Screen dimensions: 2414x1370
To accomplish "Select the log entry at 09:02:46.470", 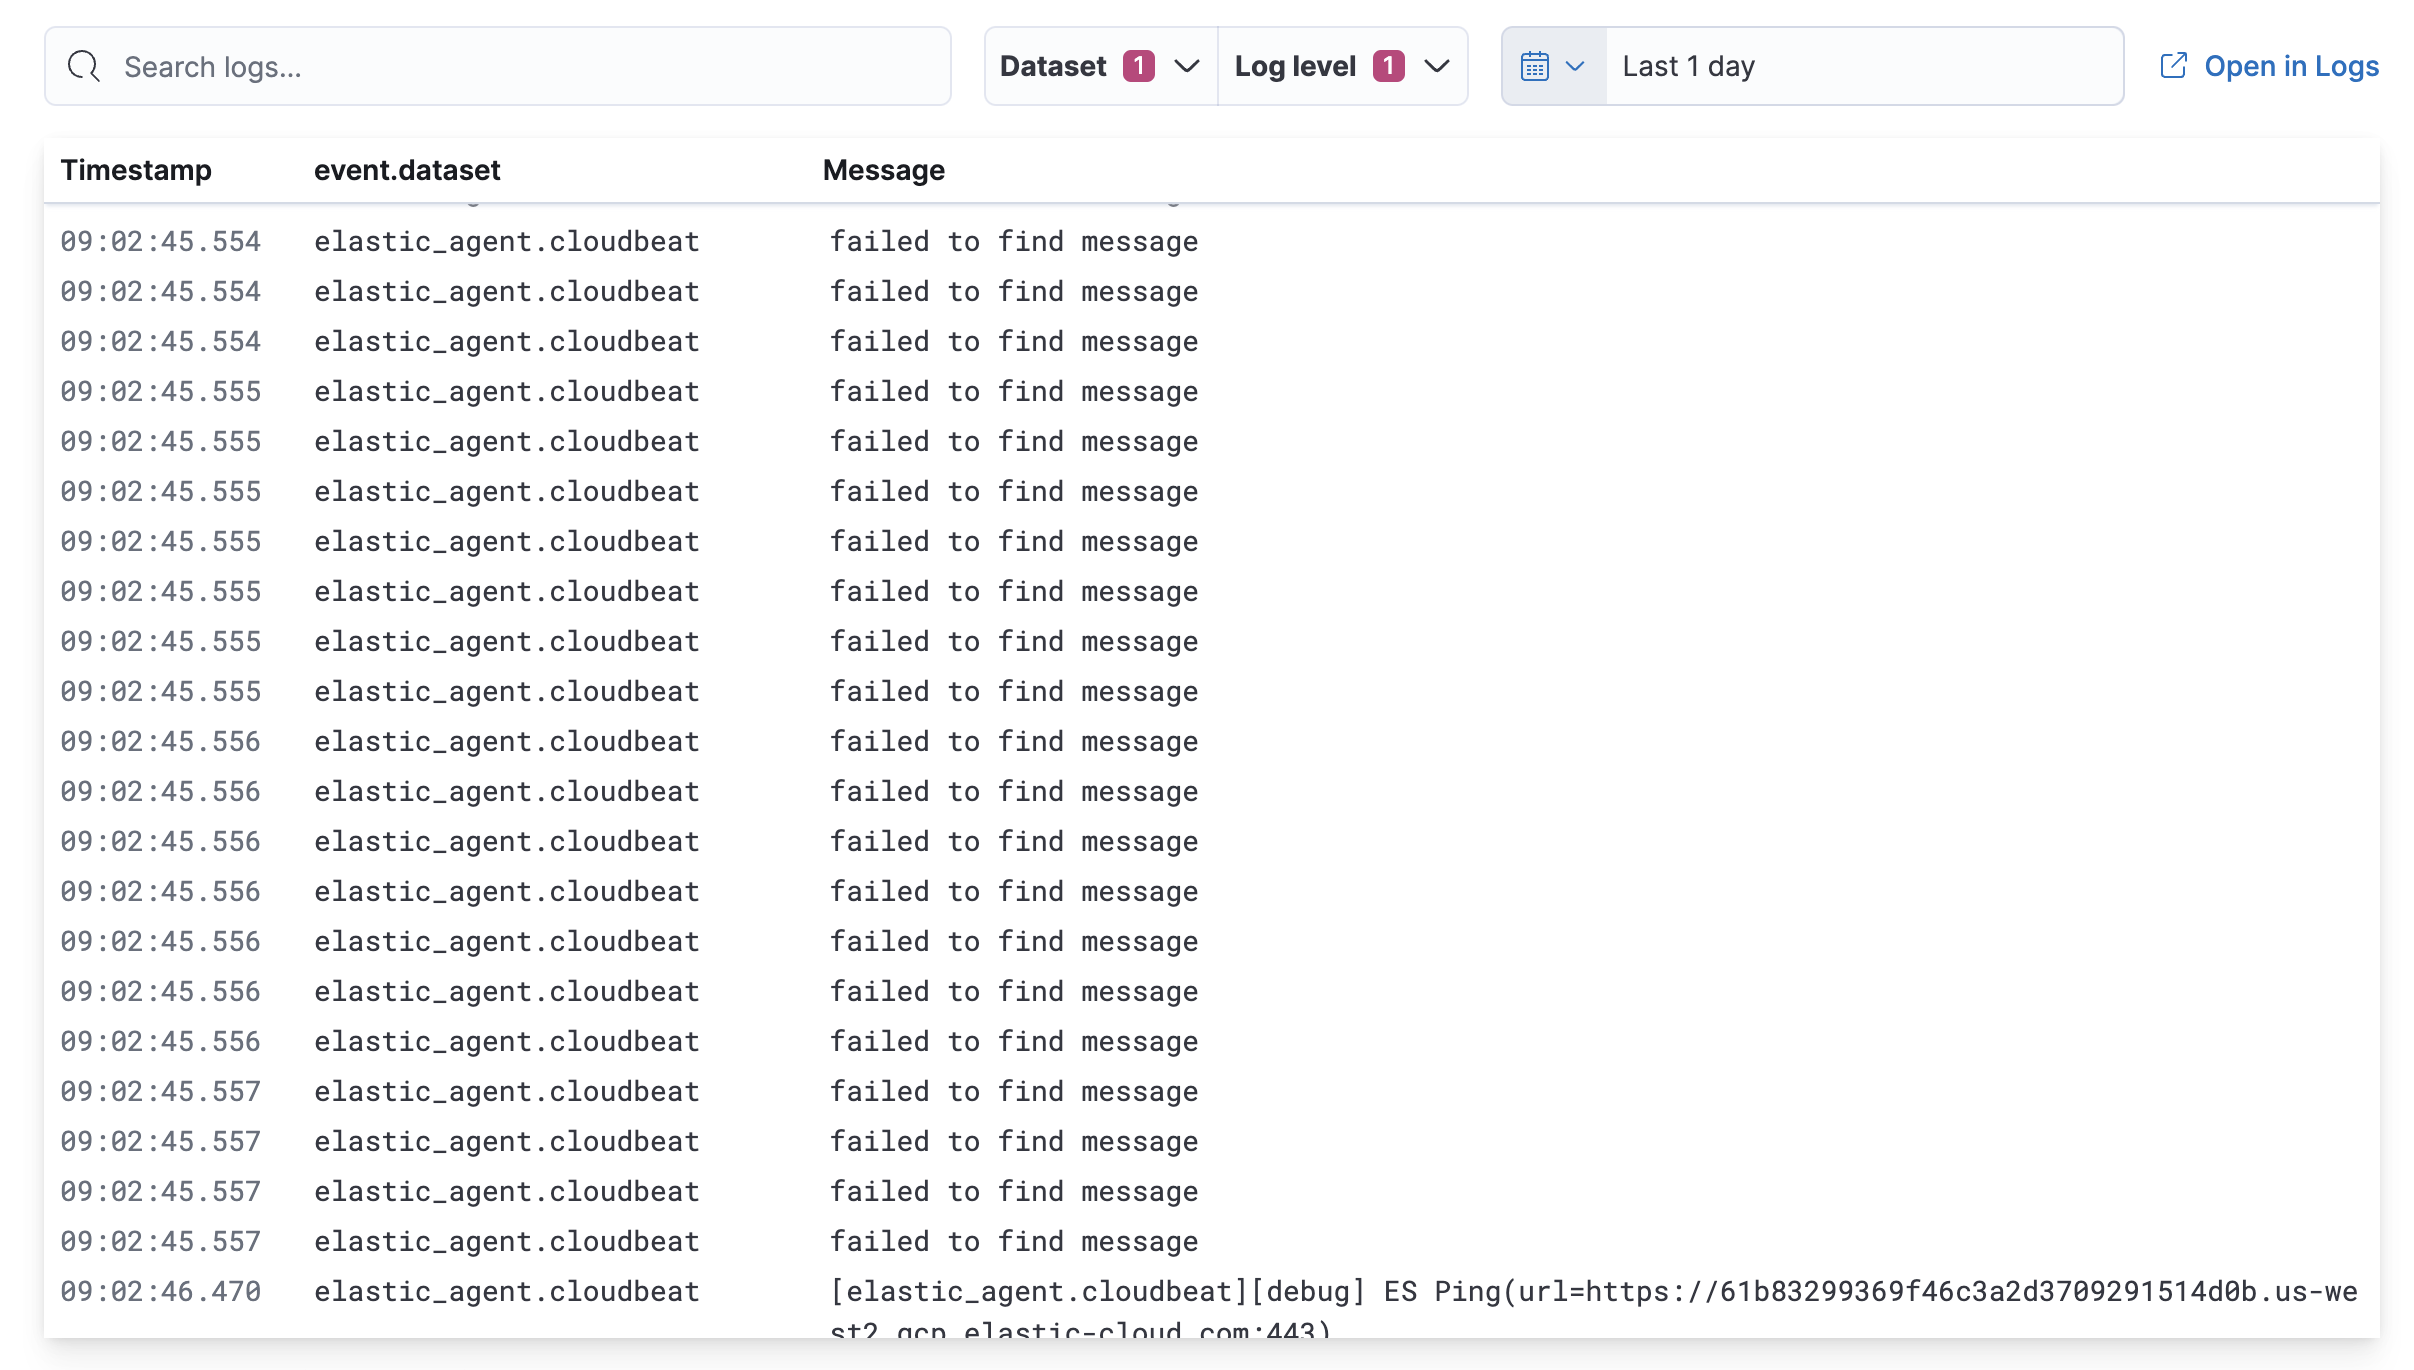I will point(161,1291).
